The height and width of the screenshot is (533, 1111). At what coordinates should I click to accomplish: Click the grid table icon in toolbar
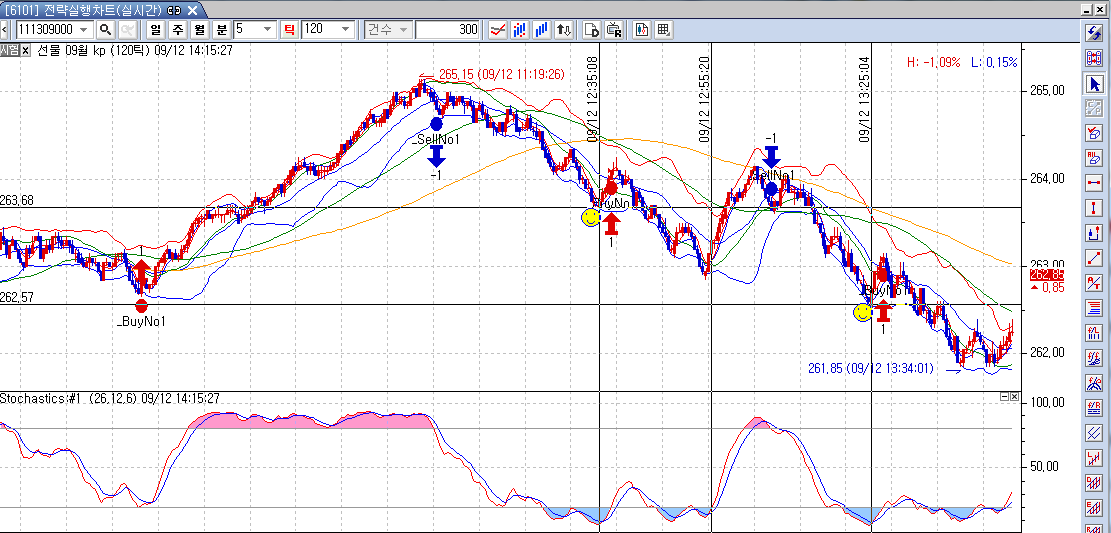pyautogui.click(x=663, y=29)
